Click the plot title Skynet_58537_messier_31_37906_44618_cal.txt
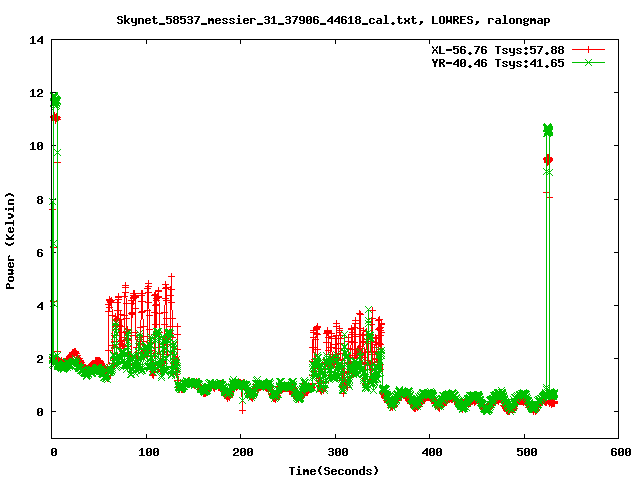This screenshot has width=640, height=480. click(267, 20)
